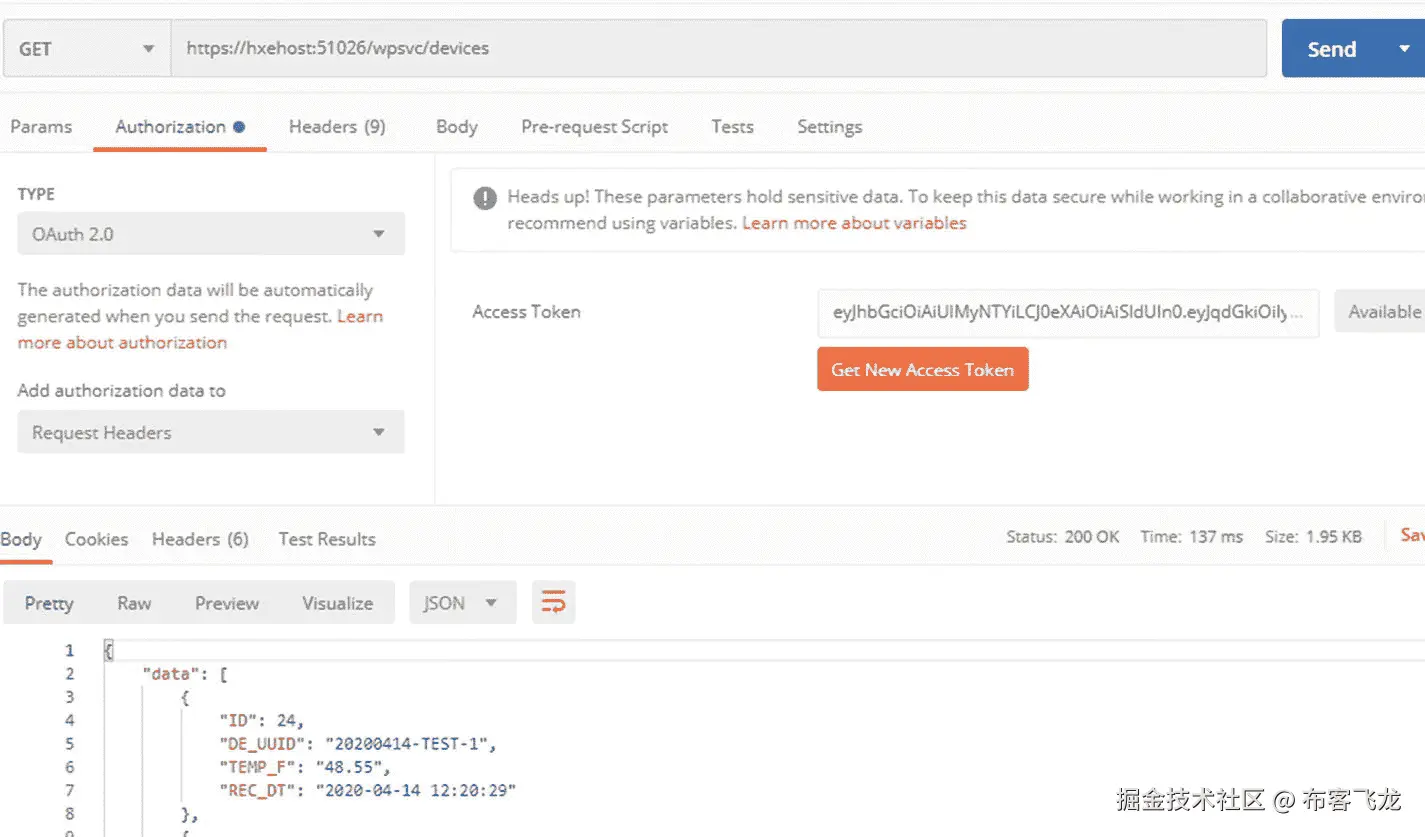This screenshot has height=837, width=1425.
Task: Open the Request Headers dropdown
Action: pyautogui.click(x=210, y=432)
